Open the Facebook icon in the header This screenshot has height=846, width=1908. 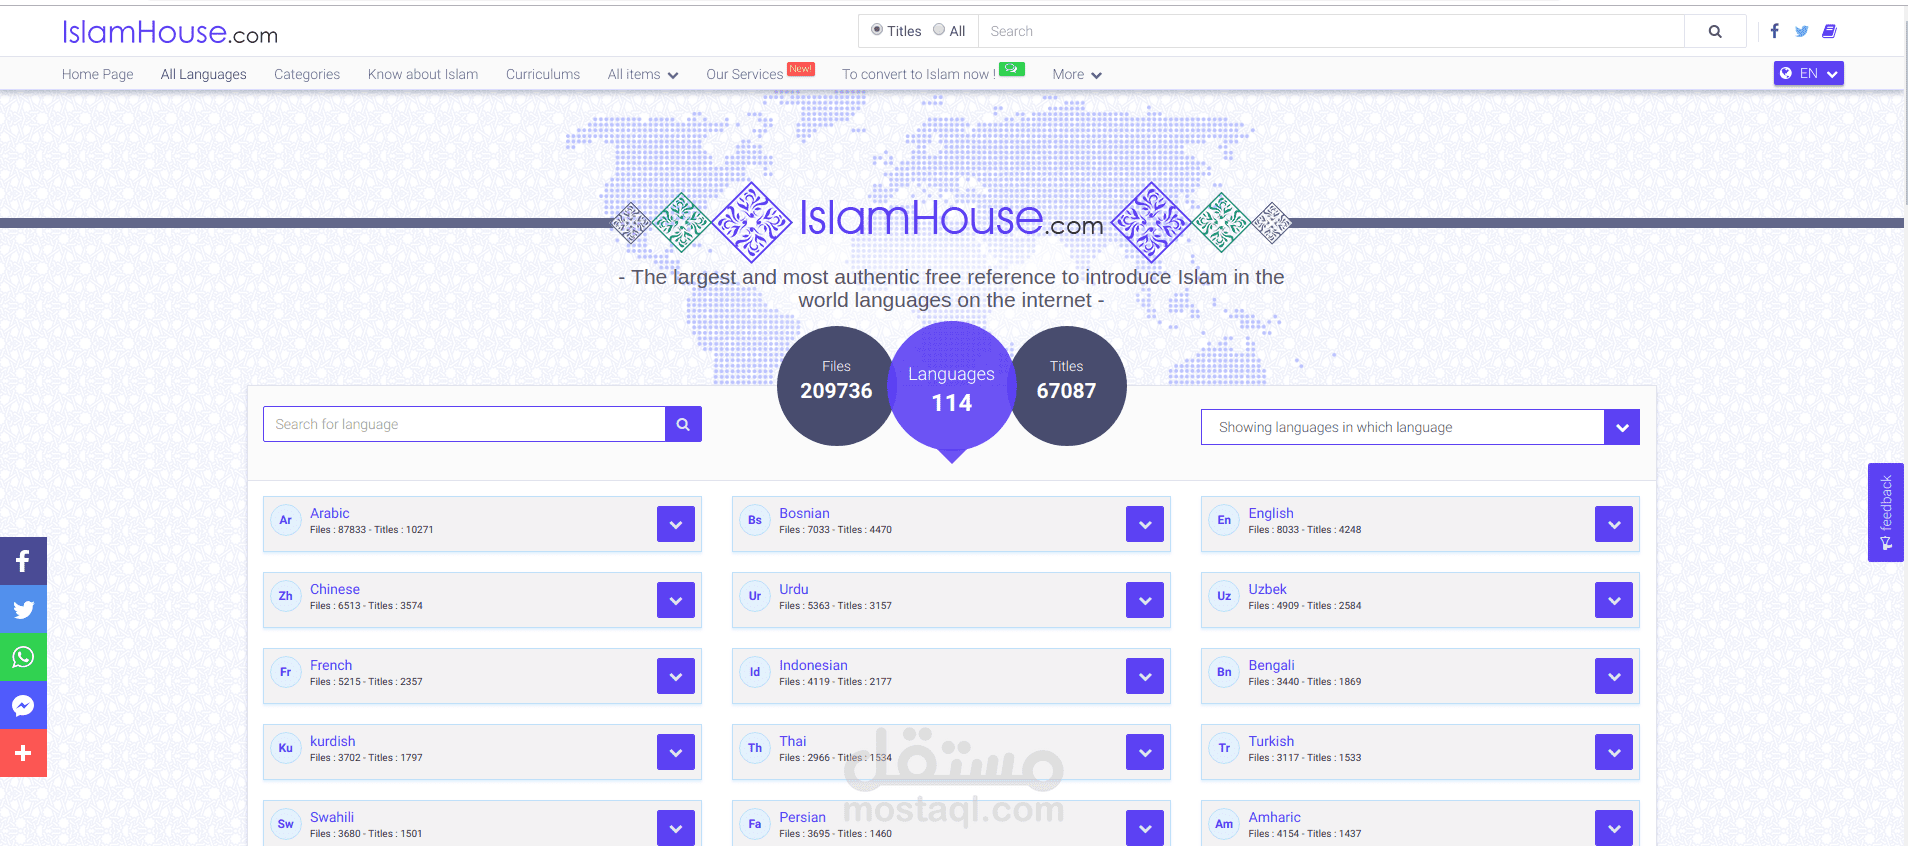coord(1774,31)
